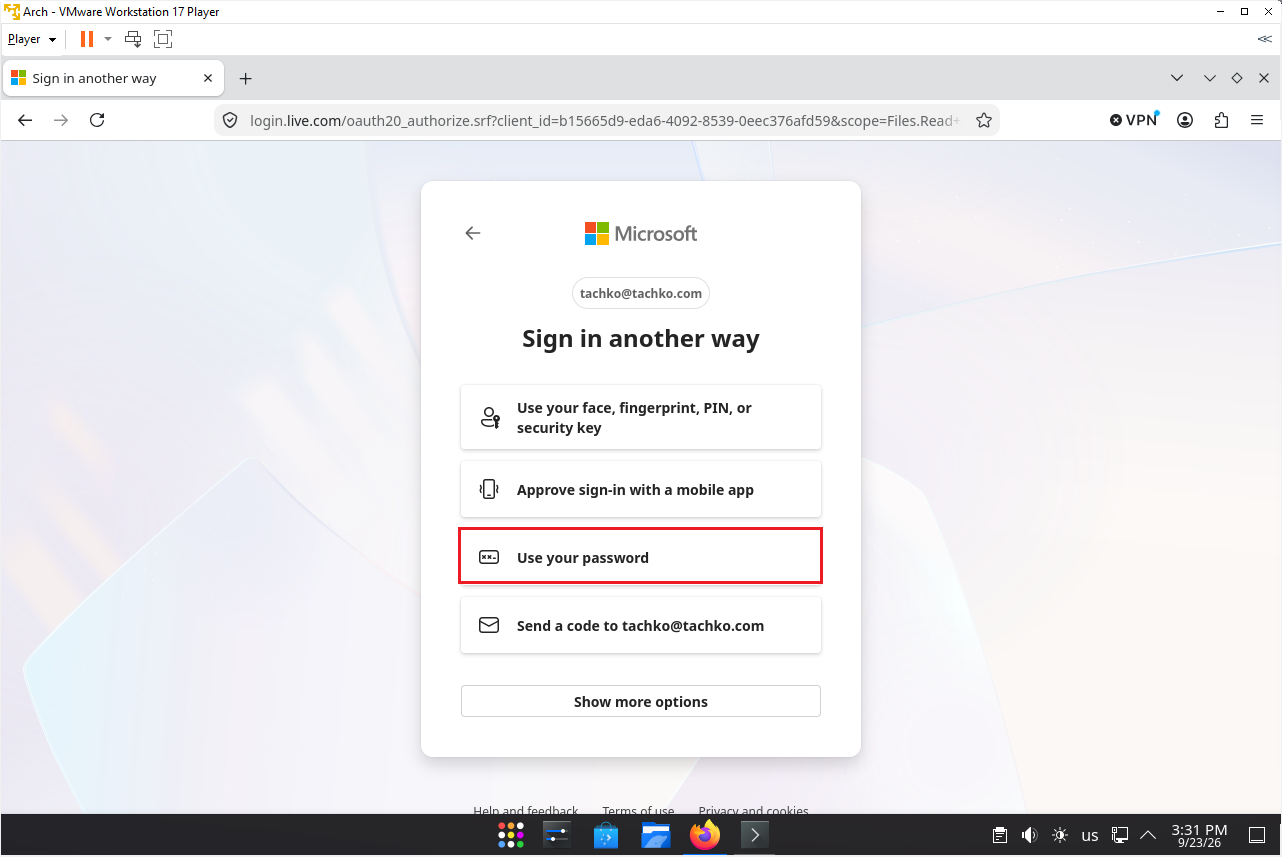
Task: Select the 'Sign in another way' browser tab
Action: pos(113,78)
